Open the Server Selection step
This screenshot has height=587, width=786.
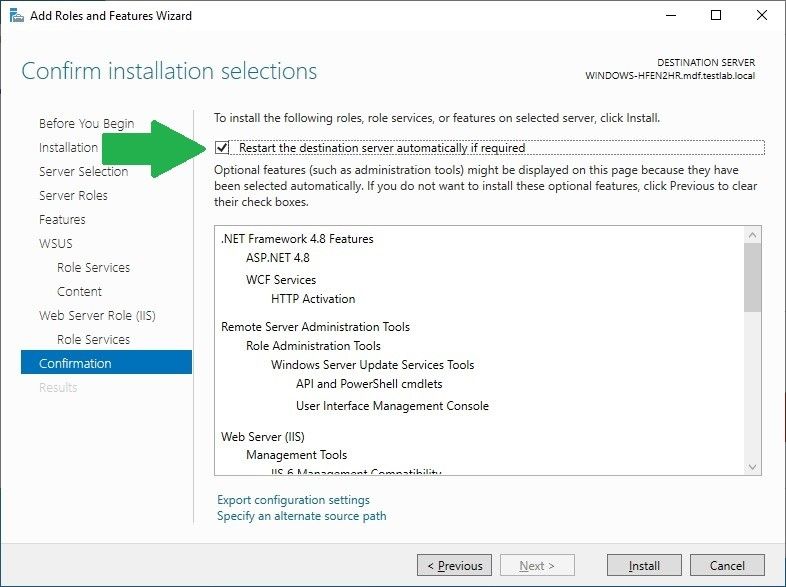(x=84, y=171)
